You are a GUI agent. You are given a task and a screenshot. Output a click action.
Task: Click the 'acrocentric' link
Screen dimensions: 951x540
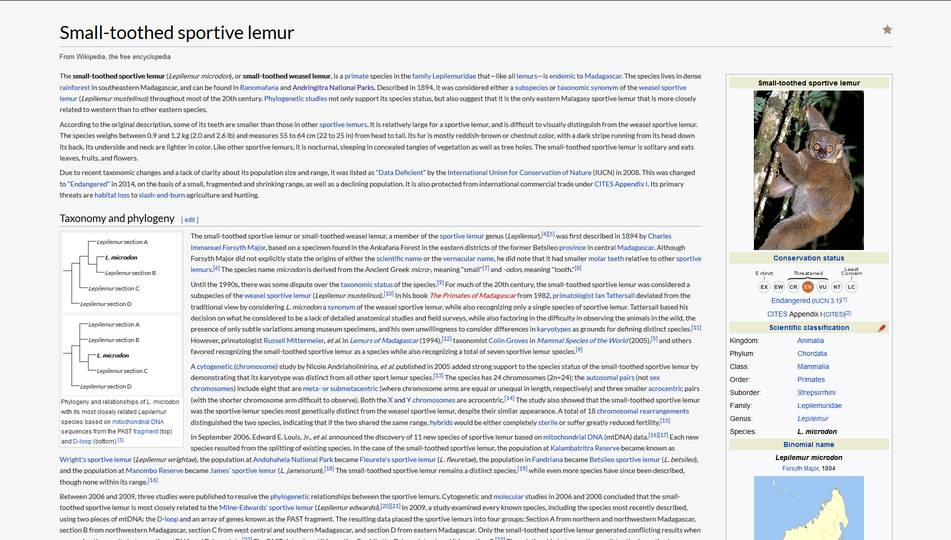point(665,388)
